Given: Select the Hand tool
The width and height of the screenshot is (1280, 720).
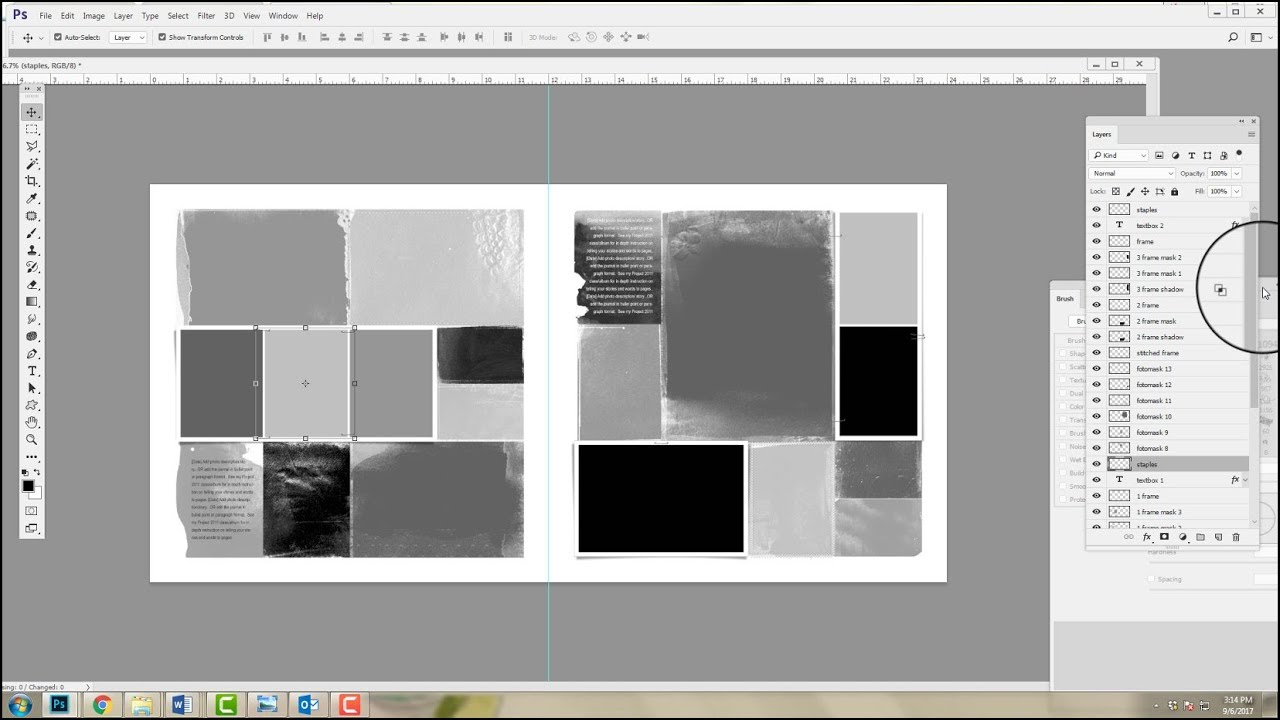Looking at the screenshot, I should tap(32, 422).
